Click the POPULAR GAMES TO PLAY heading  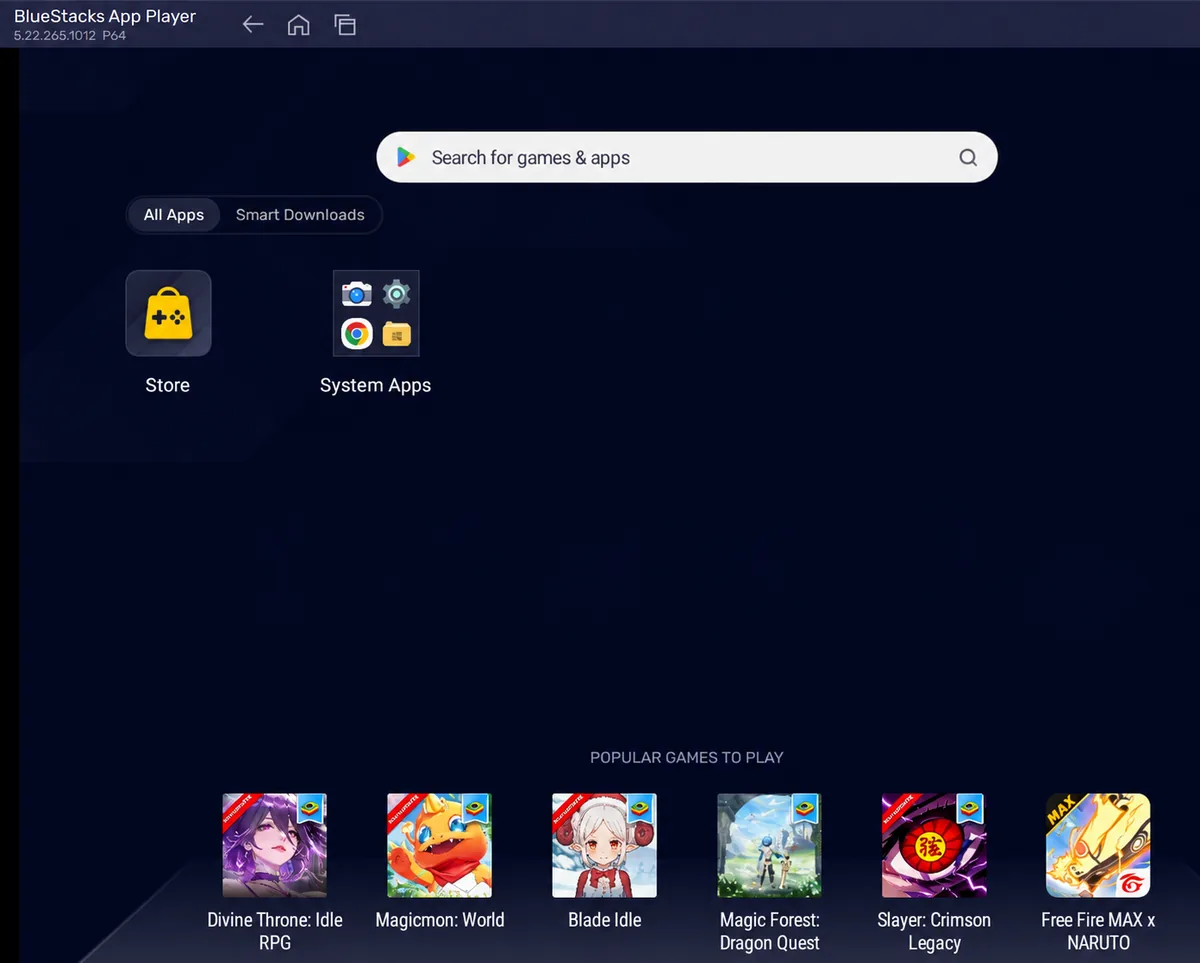pyautogui.click(x=687, y=757)
